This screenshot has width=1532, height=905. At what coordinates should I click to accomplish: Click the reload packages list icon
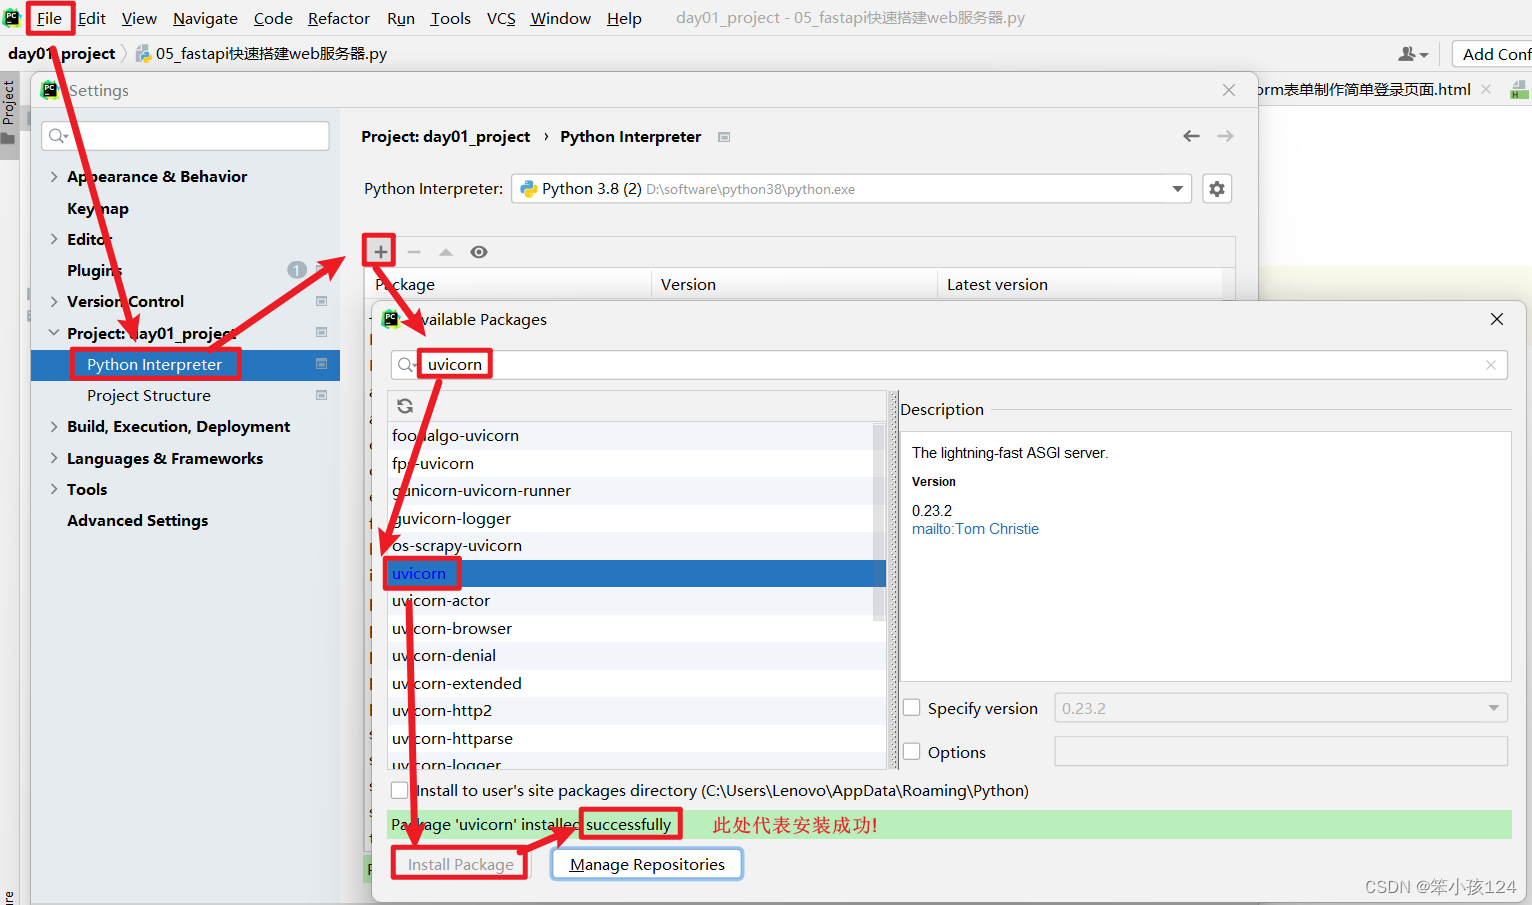[405, 406]
